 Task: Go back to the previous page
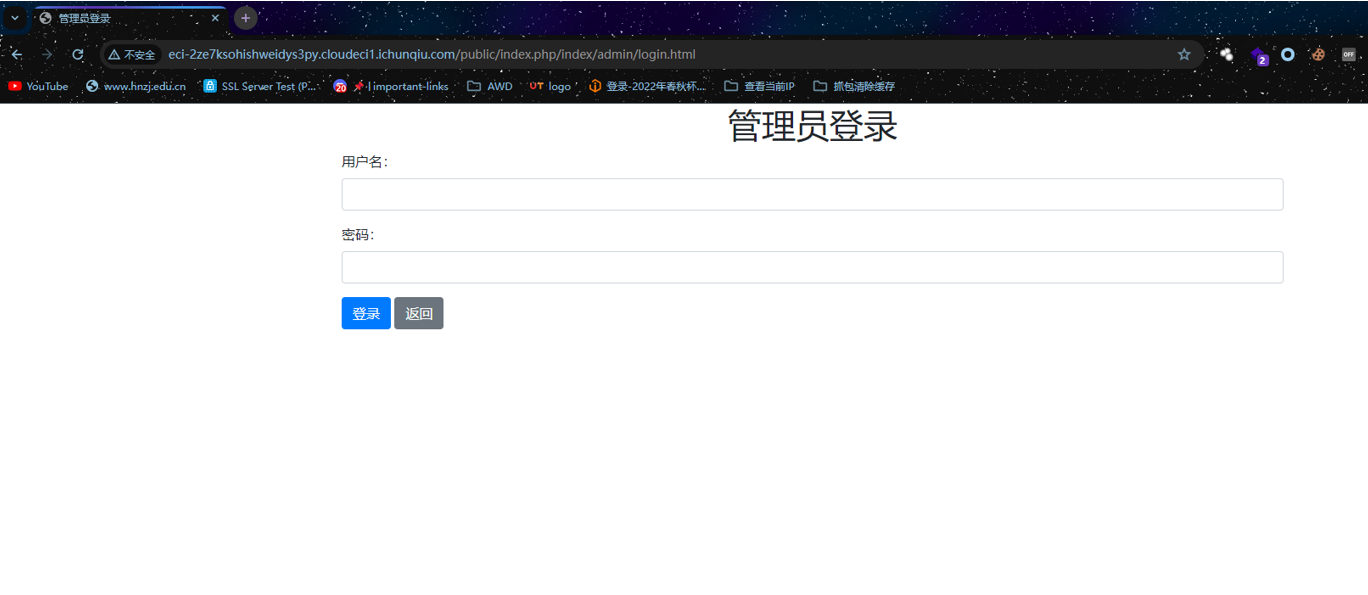pos(17,54)
